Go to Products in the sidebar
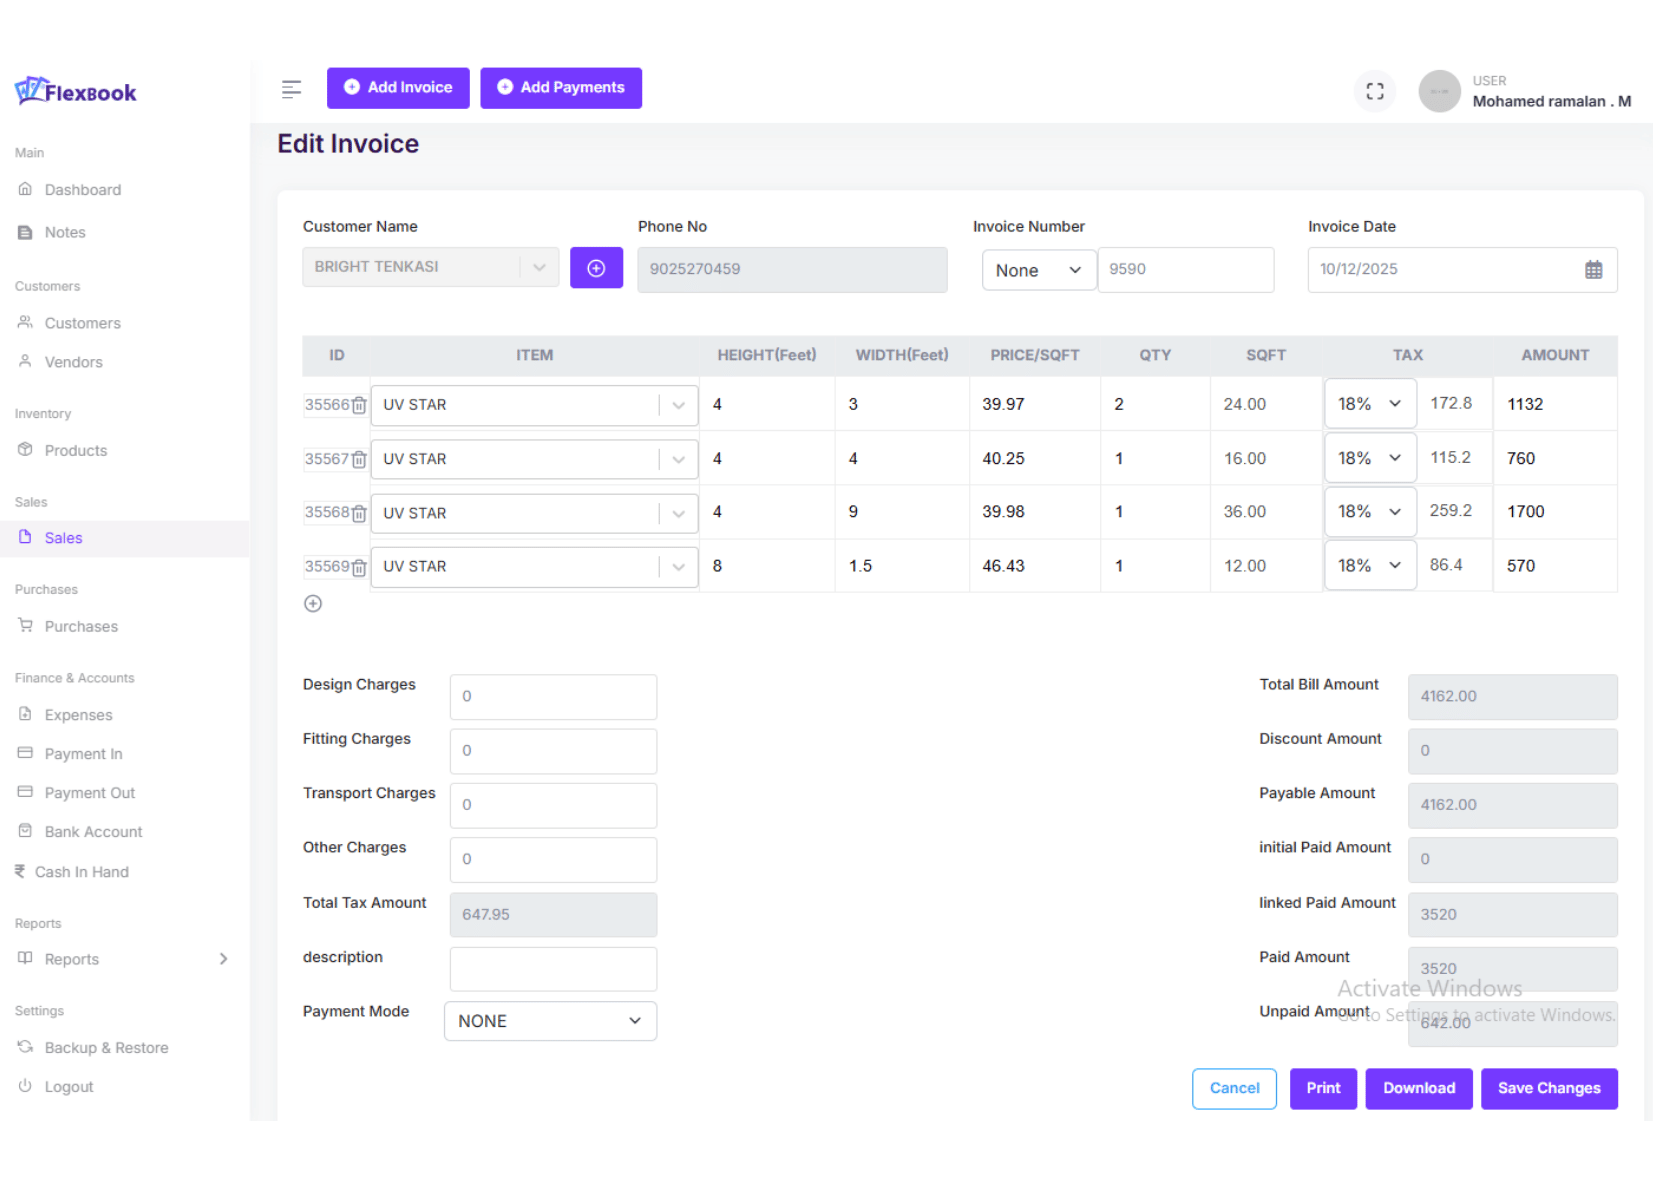Image resolution: width=1653 pixels, height=1181 pixels. [75, 451]
